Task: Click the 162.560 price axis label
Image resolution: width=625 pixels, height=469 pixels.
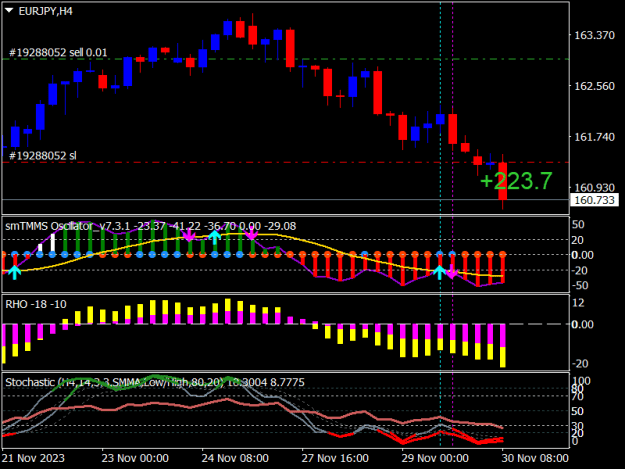Action: [594, 86]
